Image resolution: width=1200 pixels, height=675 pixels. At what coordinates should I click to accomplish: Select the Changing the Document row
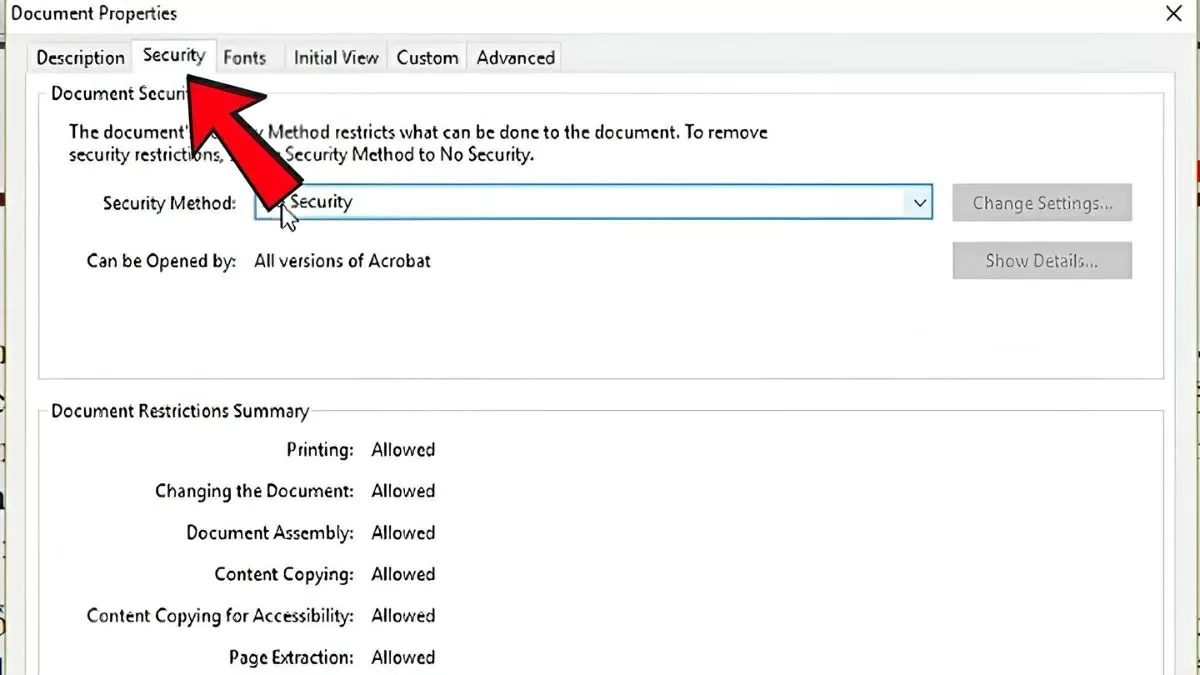[295, 491]
